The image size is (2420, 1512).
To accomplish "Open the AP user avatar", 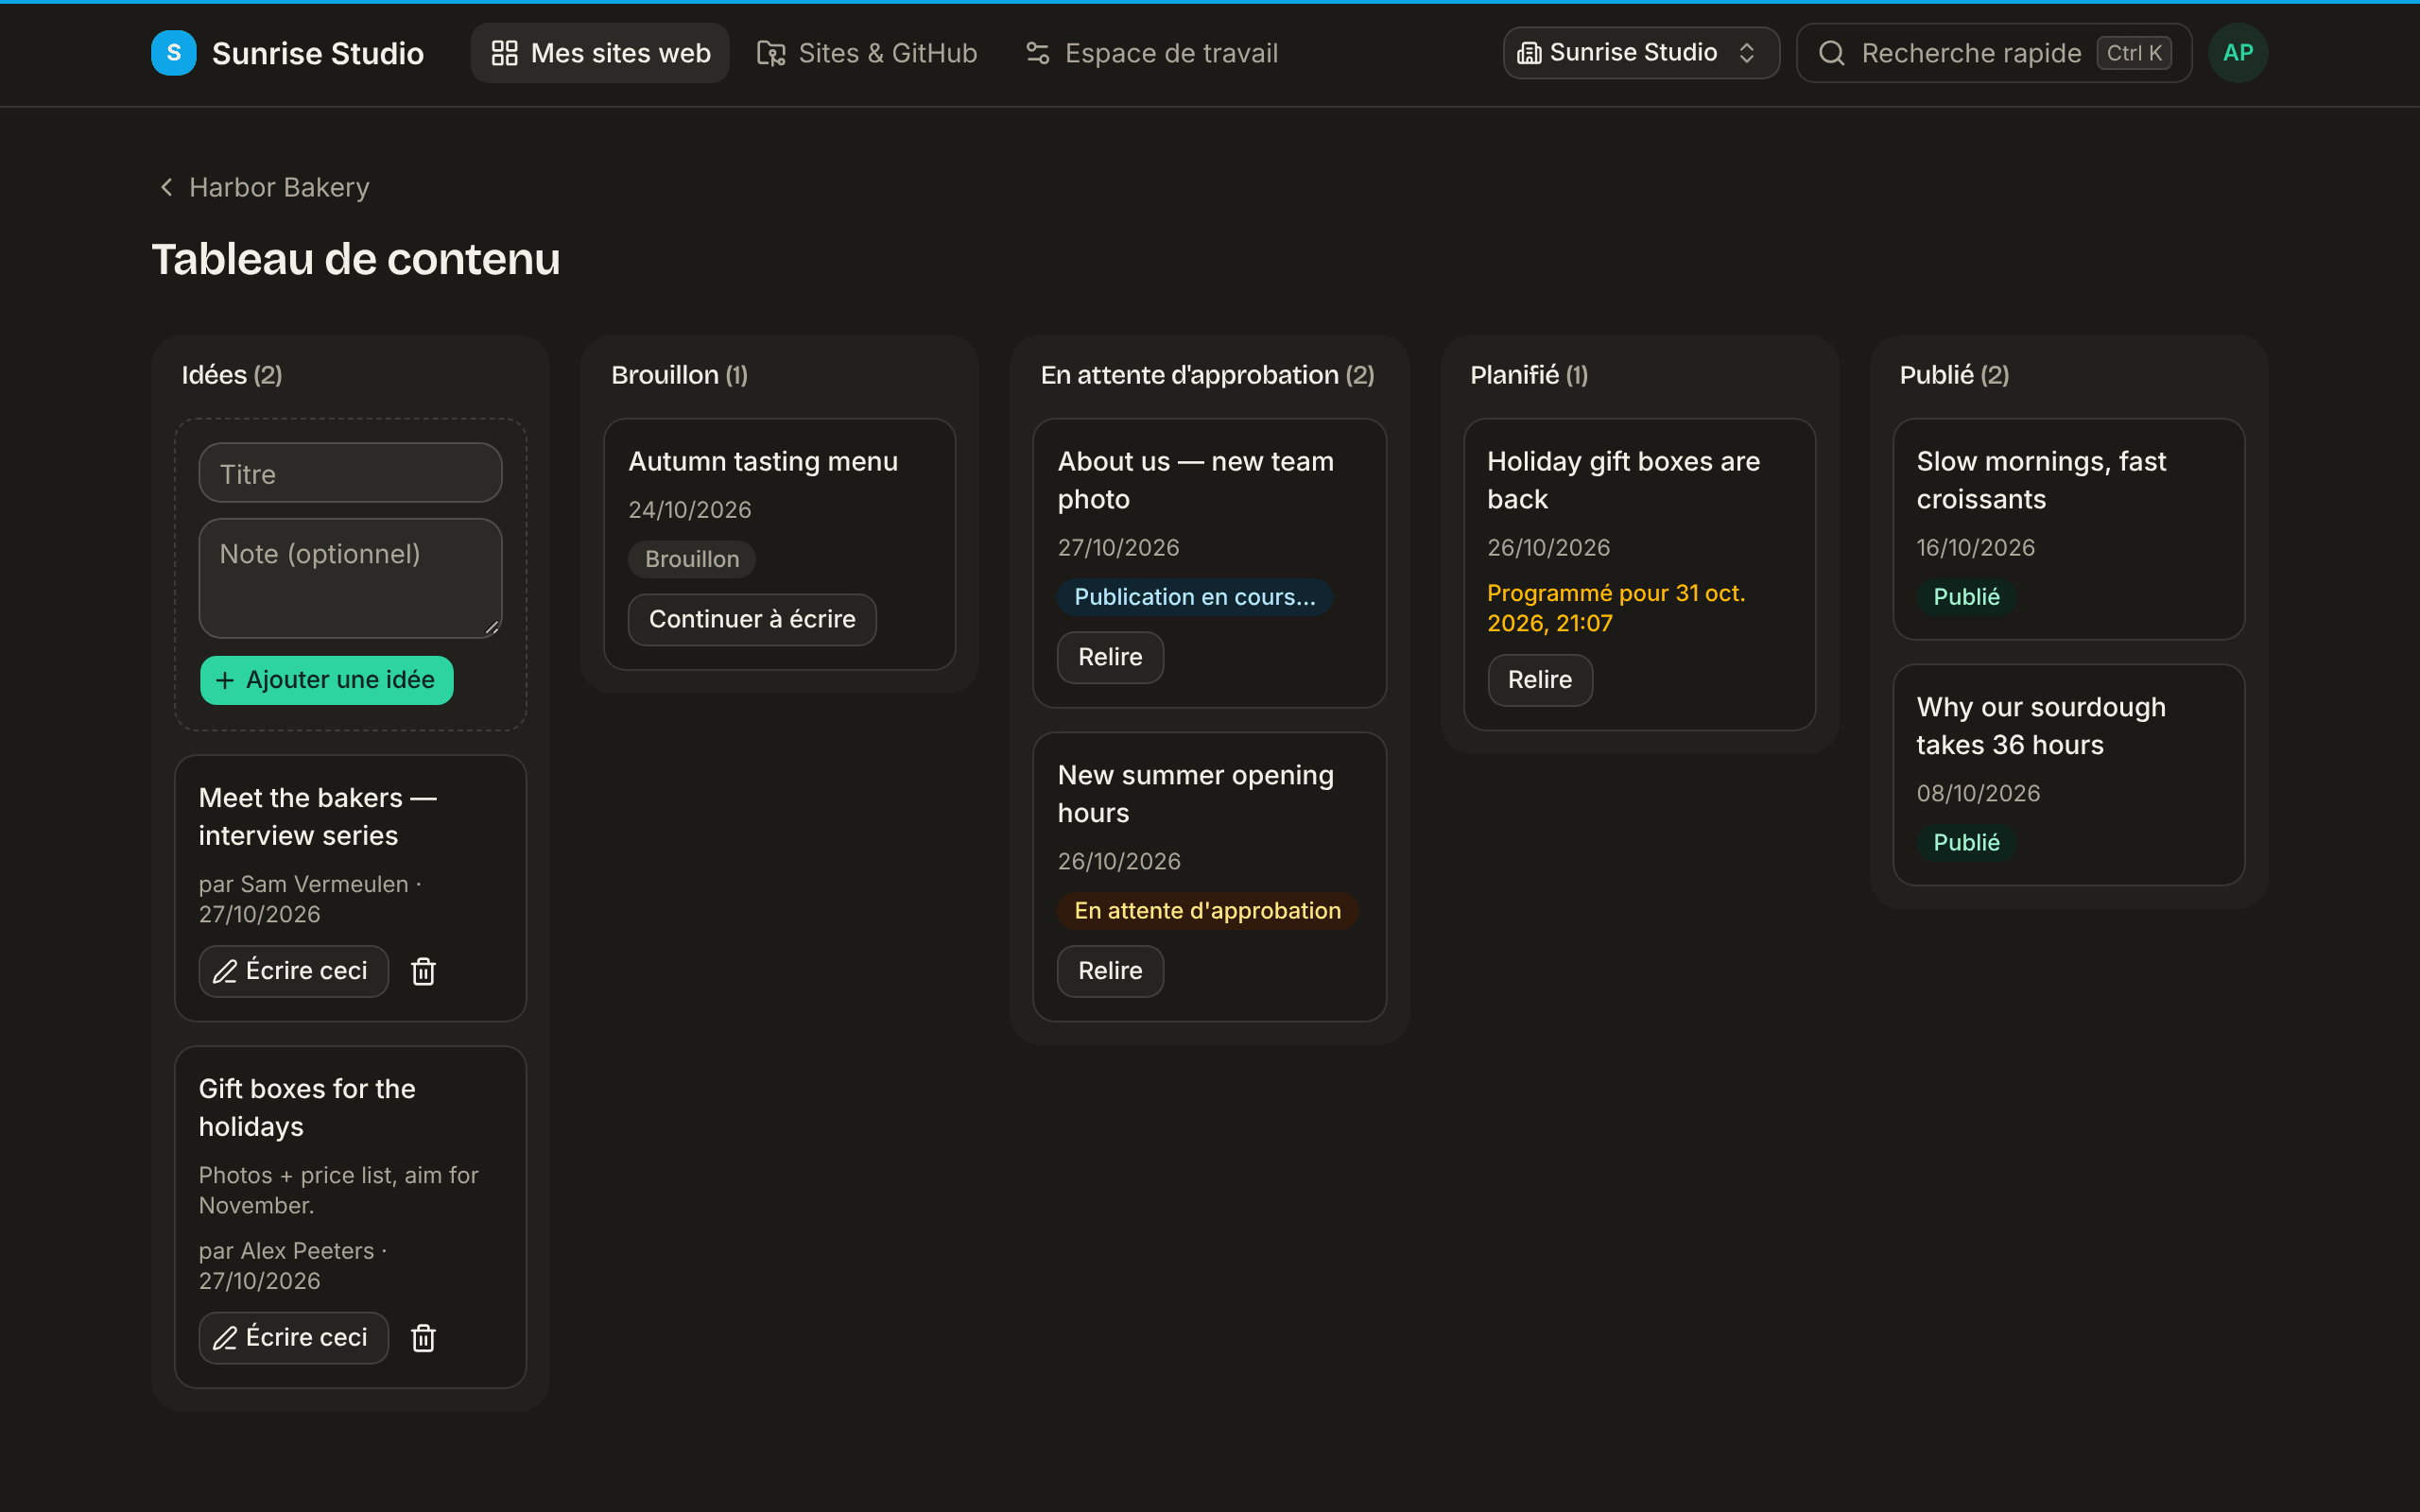I will (x=2237, y=53).
